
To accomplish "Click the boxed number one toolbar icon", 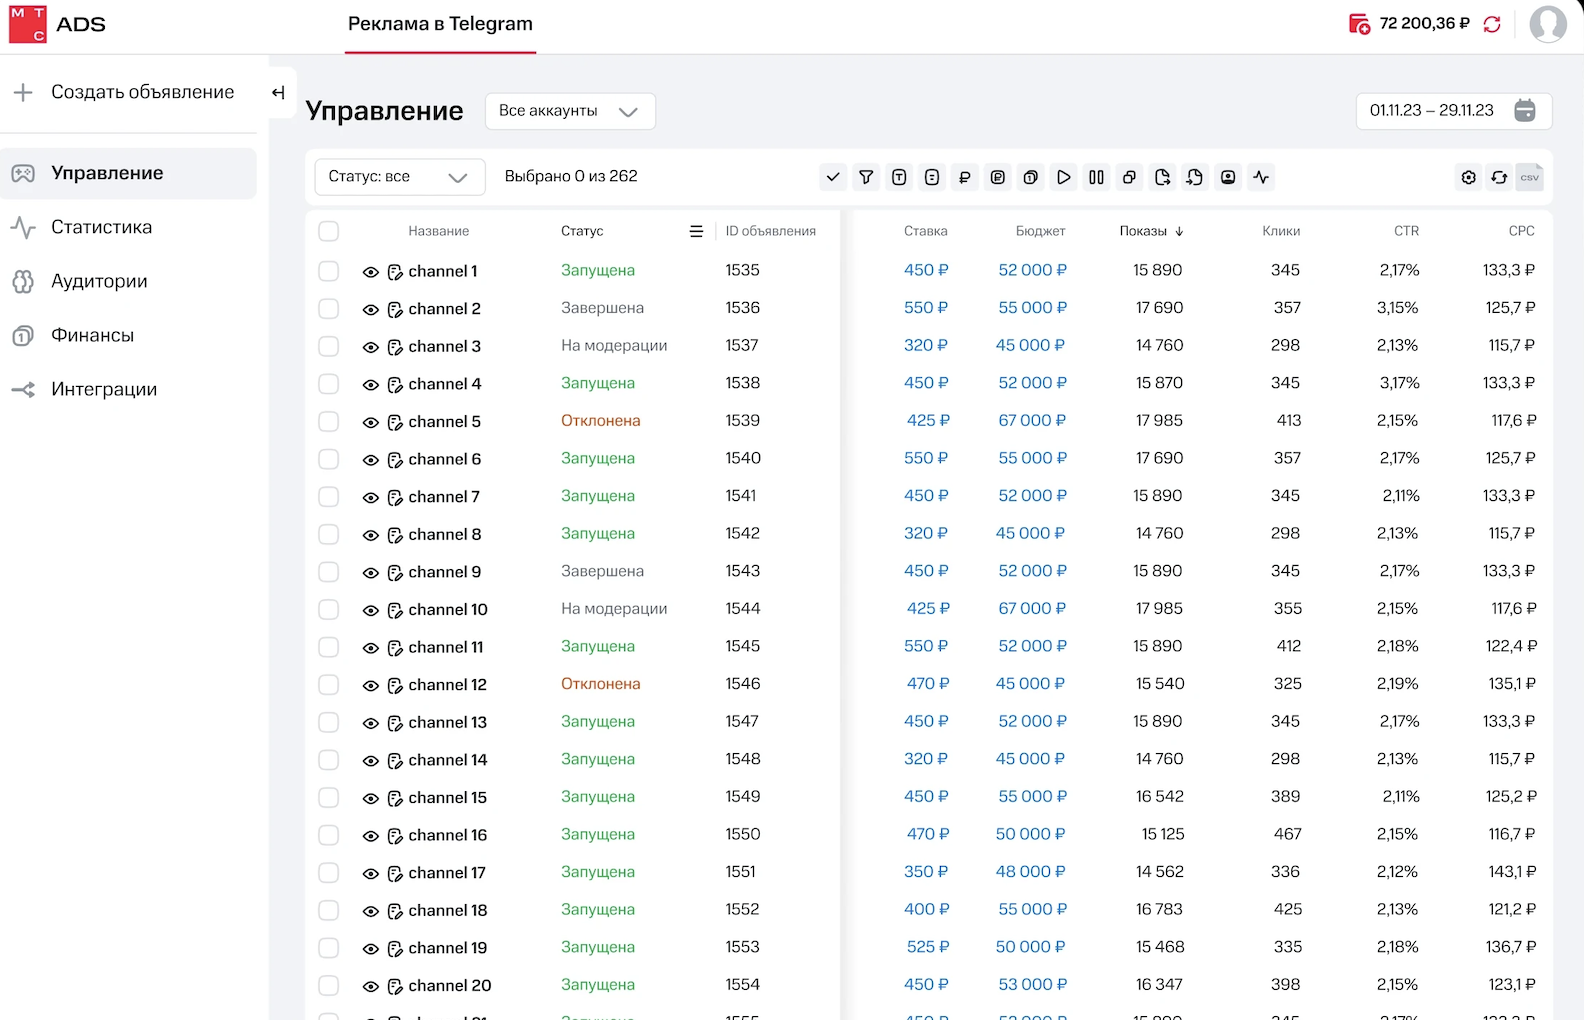I will click(1031, 177).
